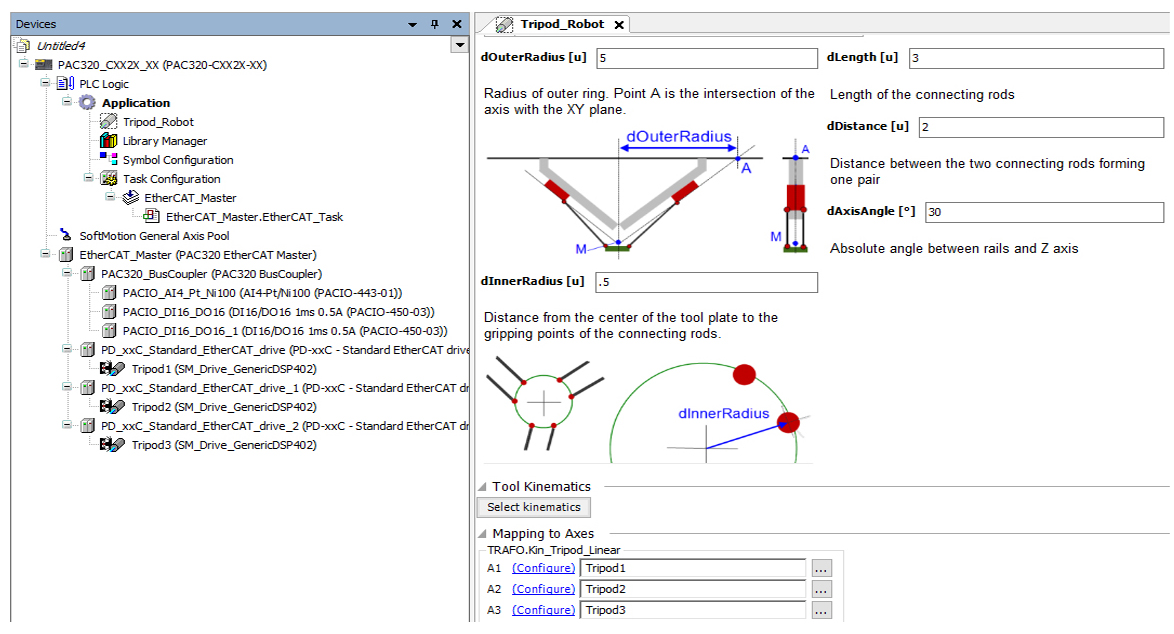Click the Select kinematics button
Screen dimensions: 1174x634
533,507
